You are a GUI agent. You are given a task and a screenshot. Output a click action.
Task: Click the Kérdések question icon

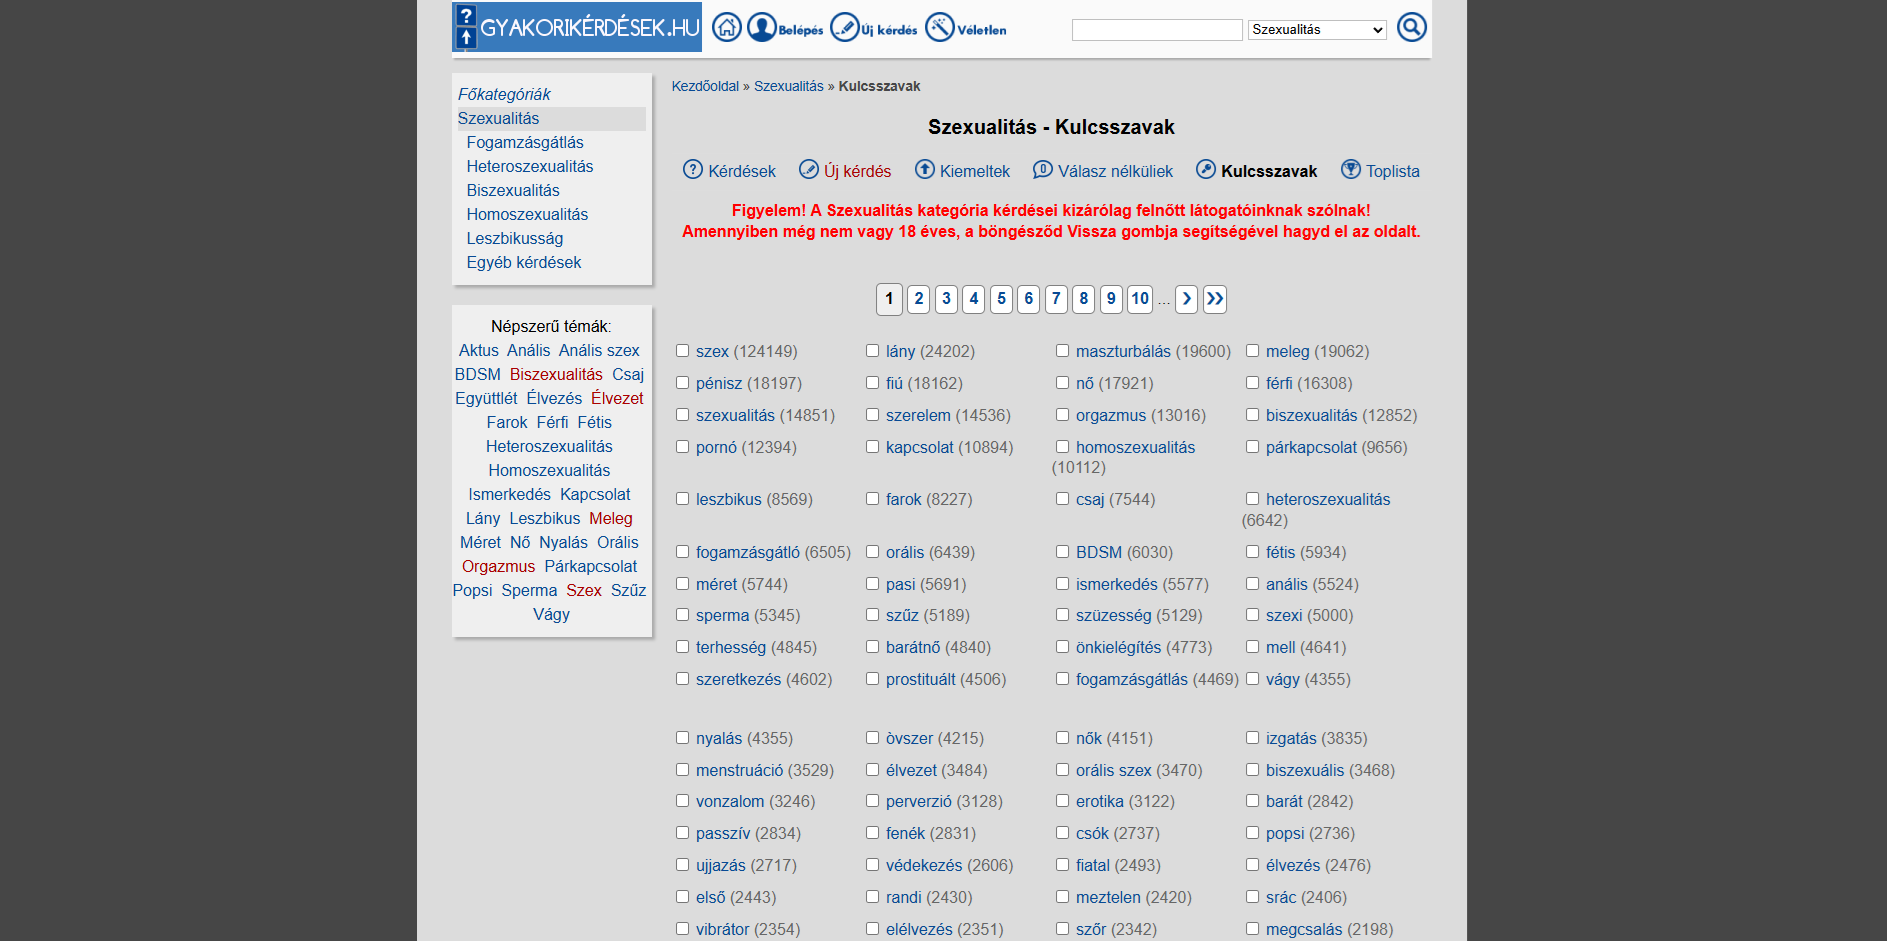tap(693, 170)
